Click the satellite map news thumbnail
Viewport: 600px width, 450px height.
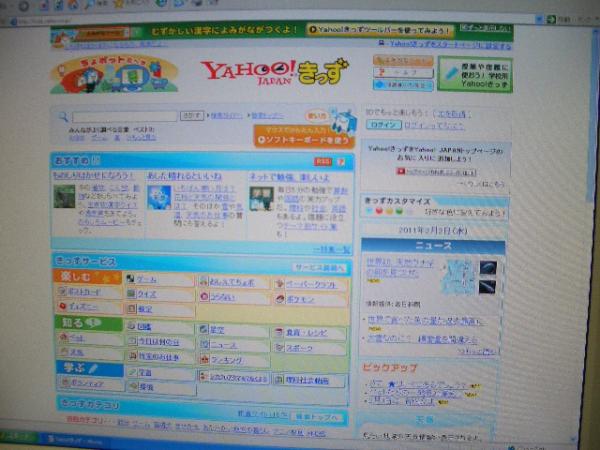click(457, 277)
